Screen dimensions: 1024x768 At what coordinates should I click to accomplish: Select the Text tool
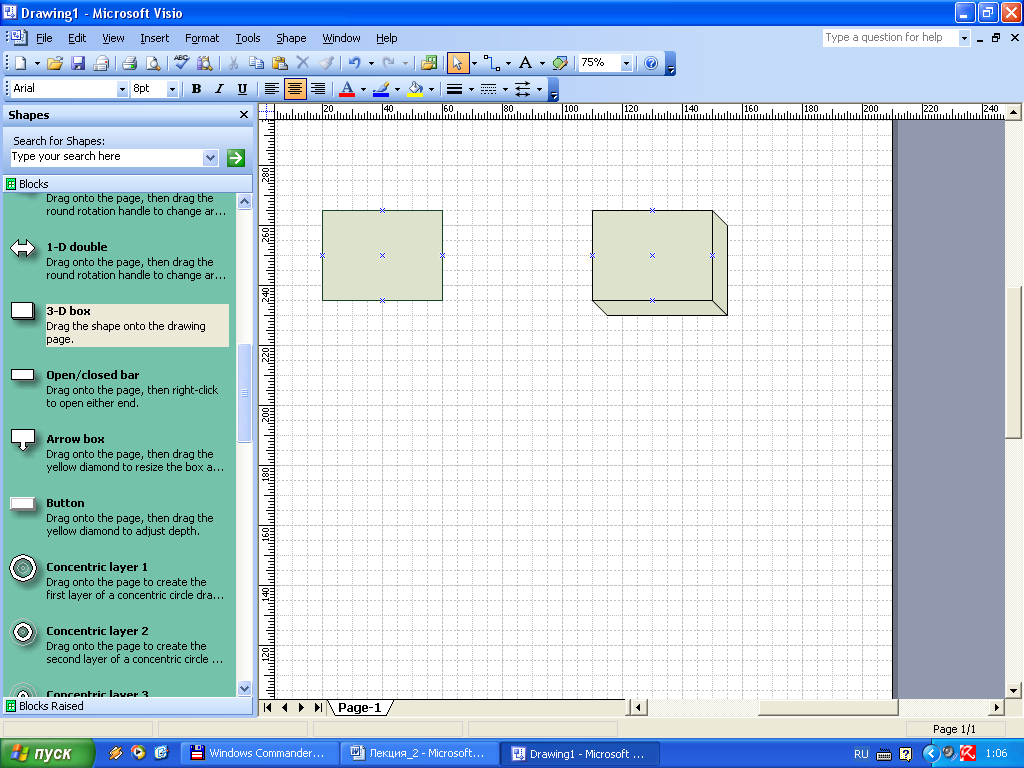coord(525,63)
